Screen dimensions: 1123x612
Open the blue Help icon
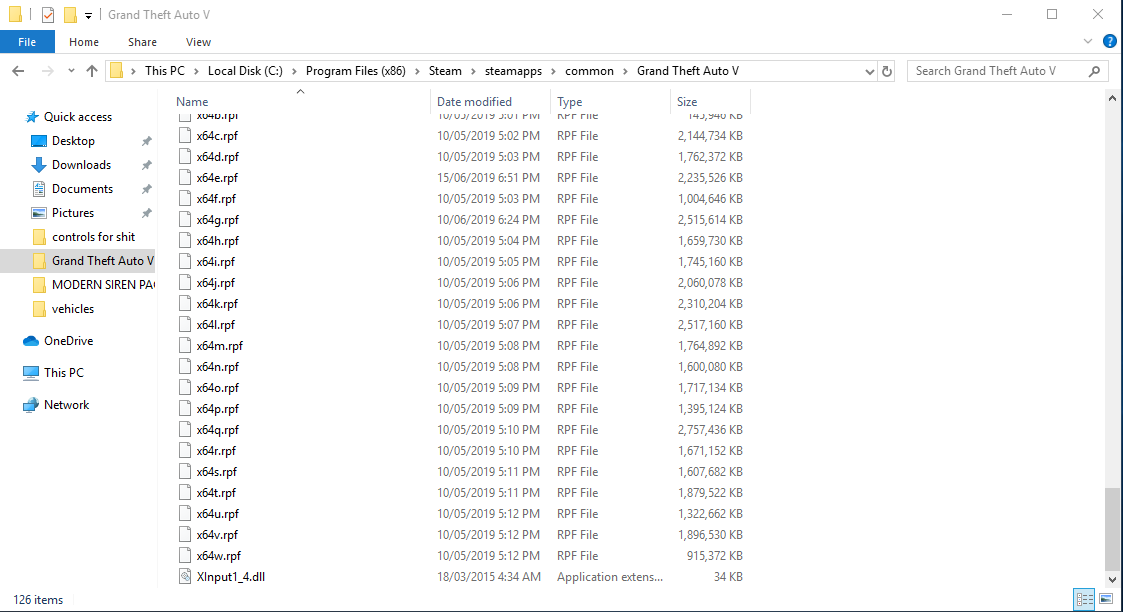[1109, 42]
